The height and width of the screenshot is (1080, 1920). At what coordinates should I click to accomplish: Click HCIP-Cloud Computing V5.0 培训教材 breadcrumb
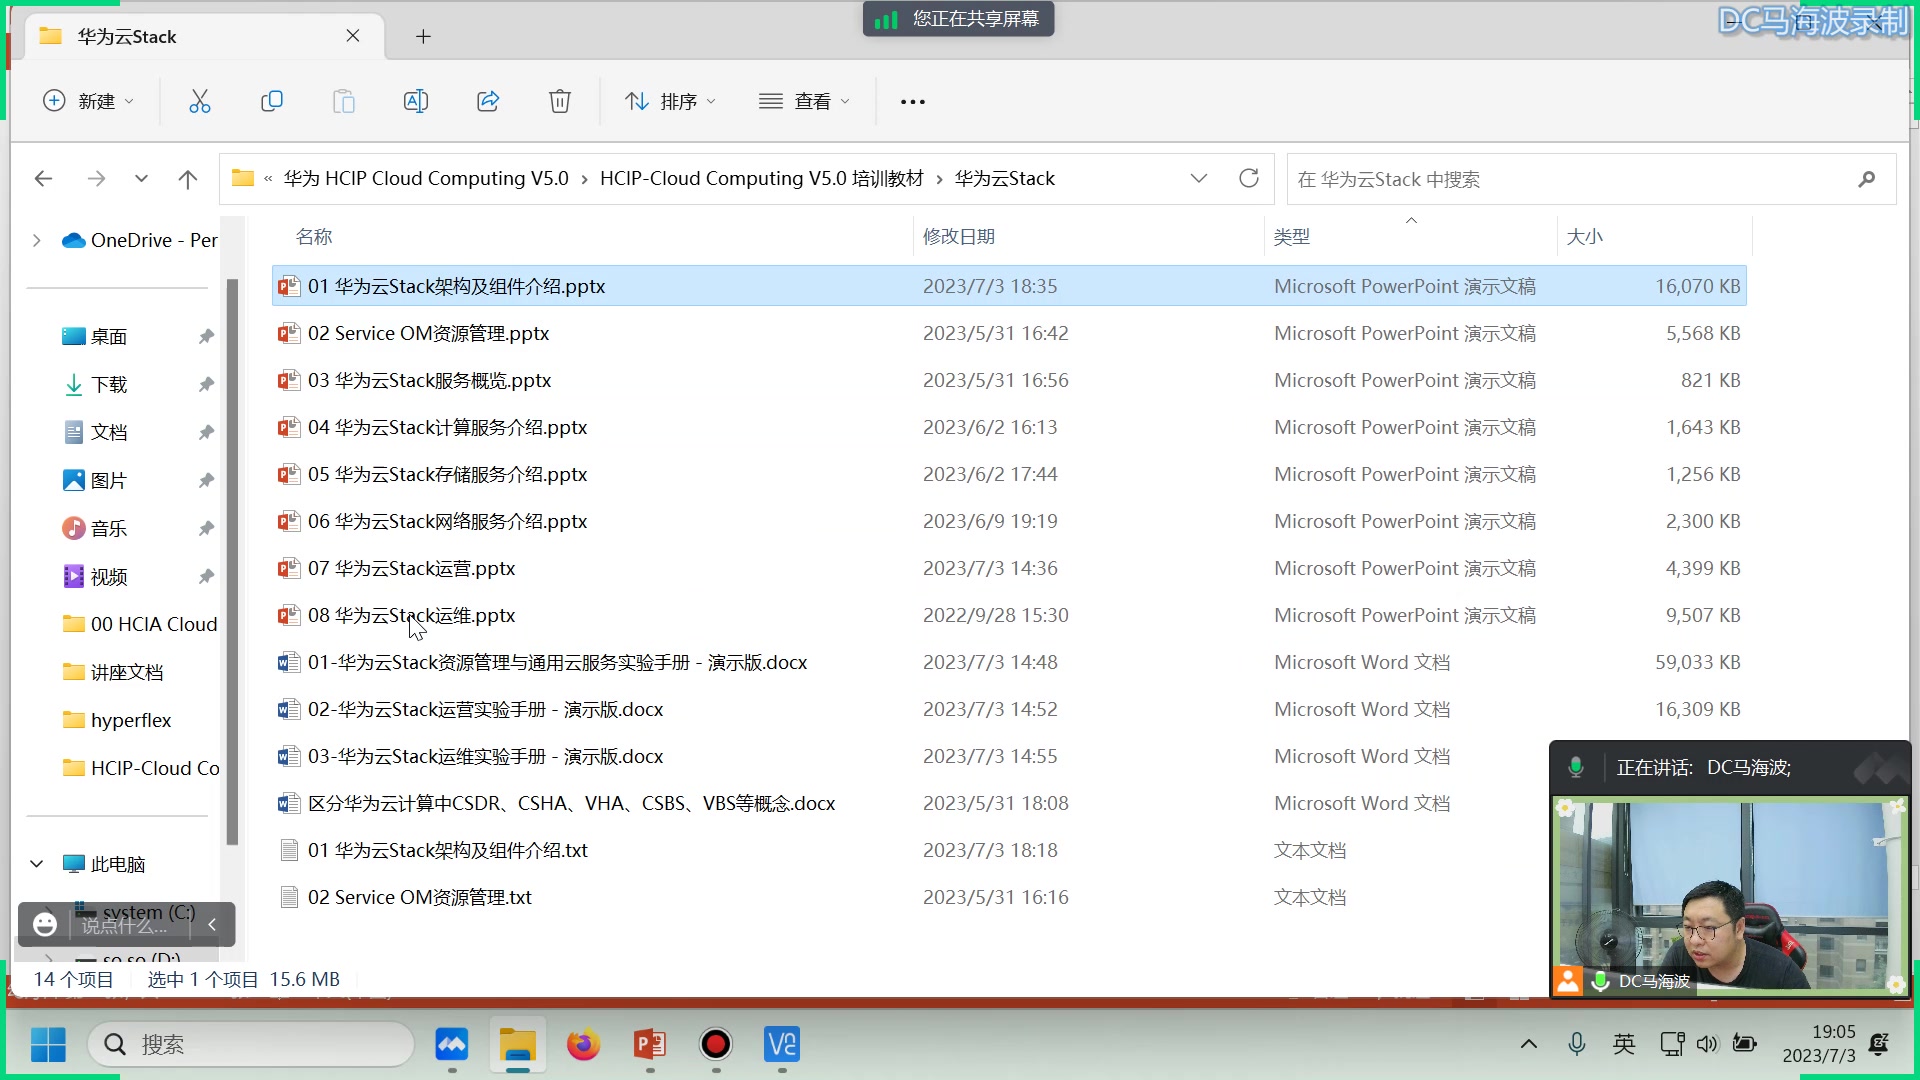[761, 178]
